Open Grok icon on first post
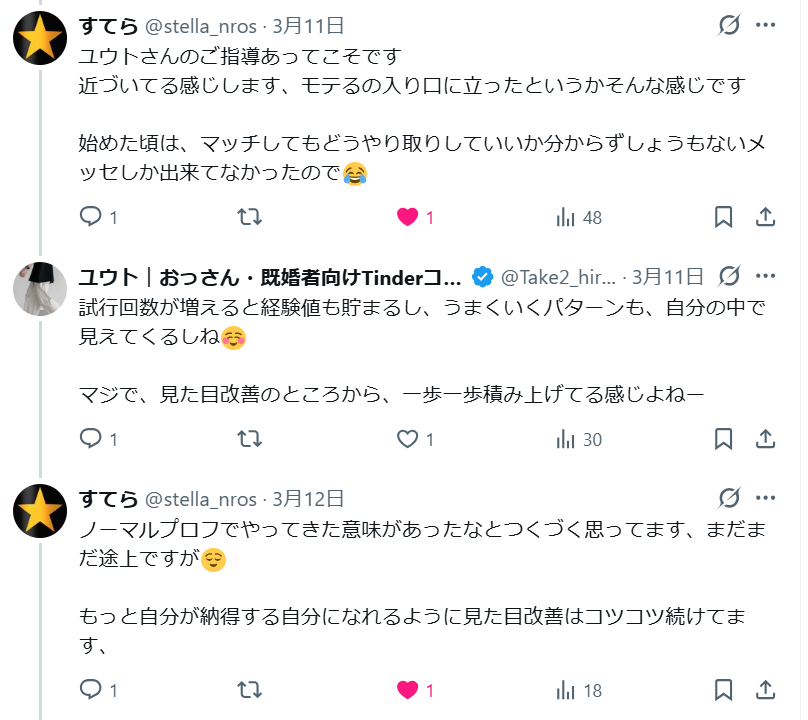 click(730, 25)
